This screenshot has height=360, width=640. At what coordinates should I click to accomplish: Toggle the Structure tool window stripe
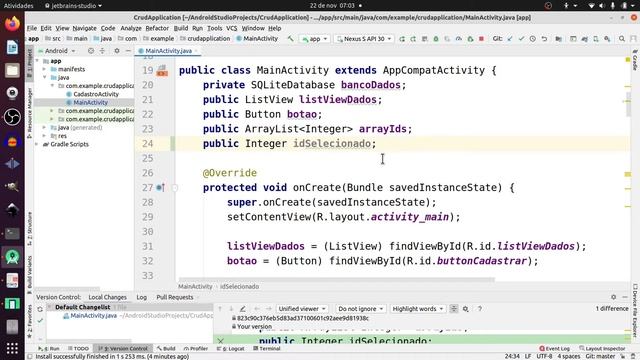(29, 229)
